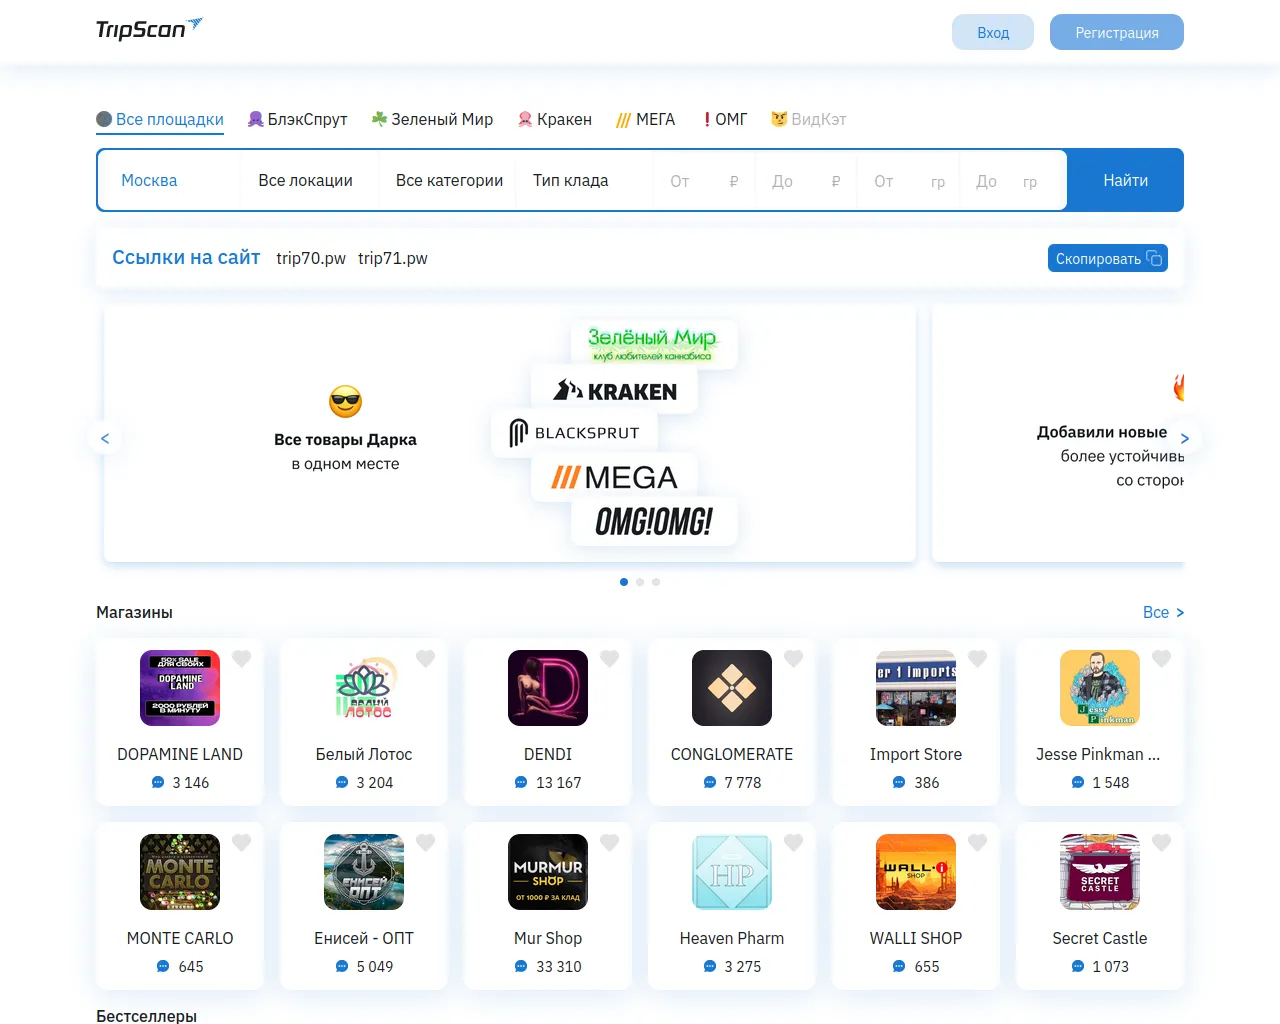This screenshot has height=1024, width=1280.
Task: Focus the maximum weight До гр field
Action: 1011,181
